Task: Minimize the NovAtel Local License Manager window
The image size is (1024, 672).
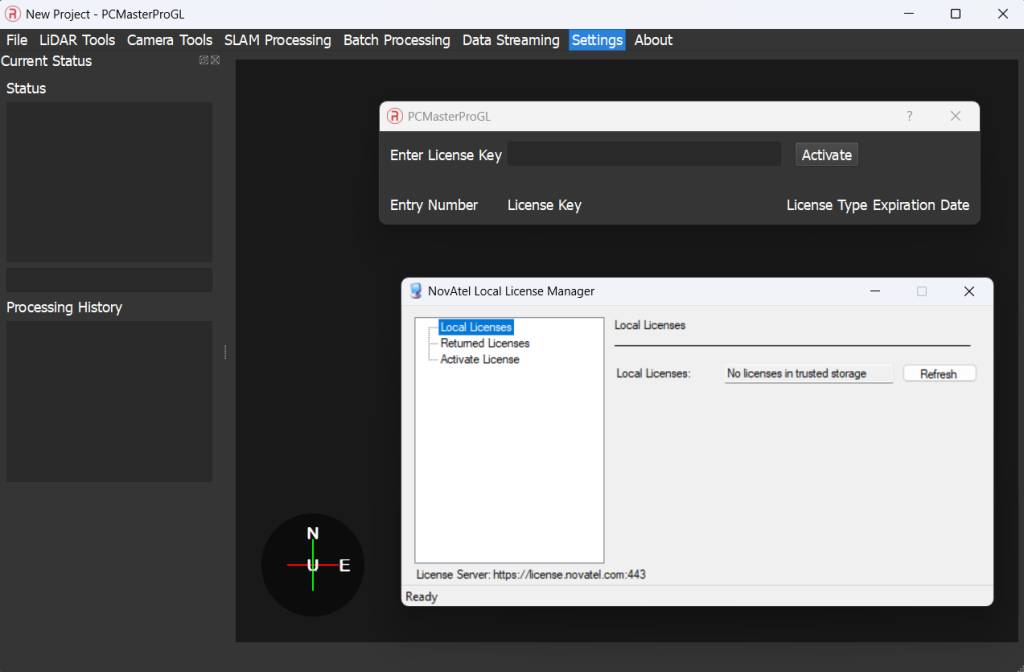Action: point(875,291)
